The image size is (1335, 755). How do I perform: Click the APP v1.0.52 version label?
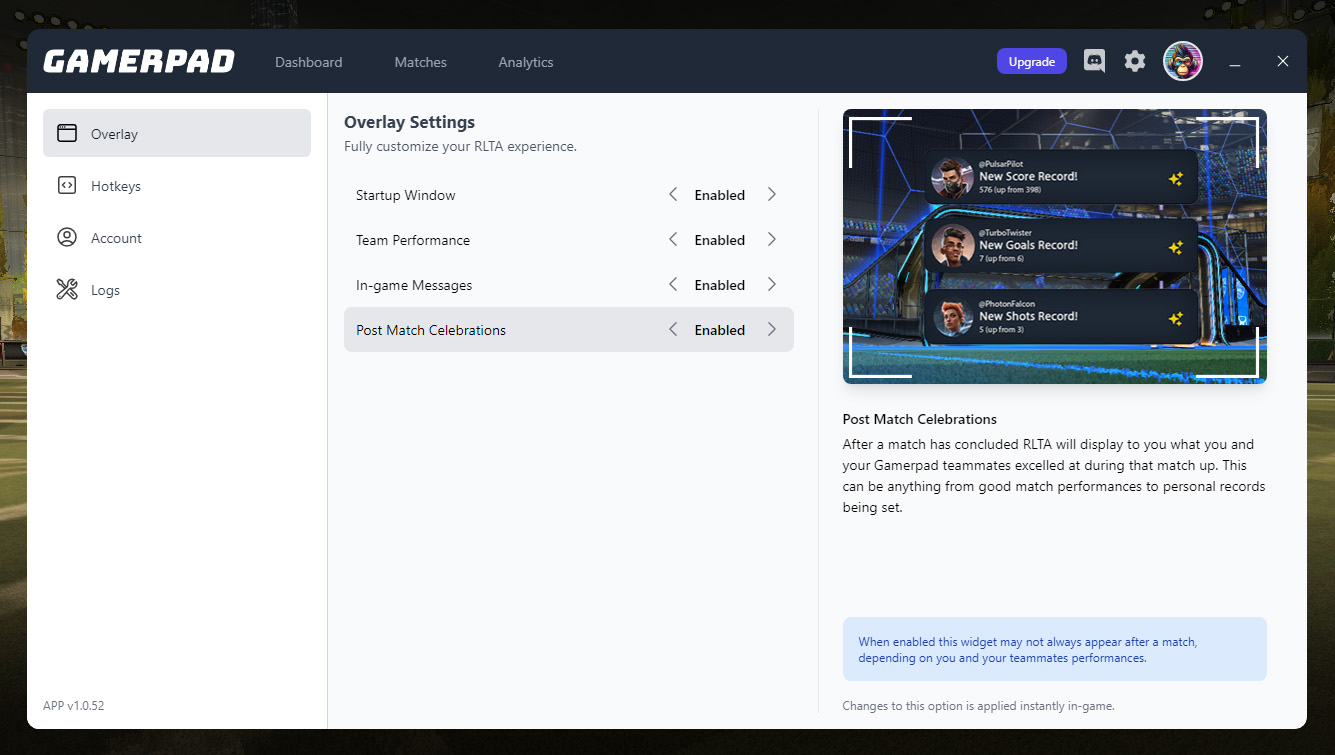pyautogui.click(x=73, y=705)
